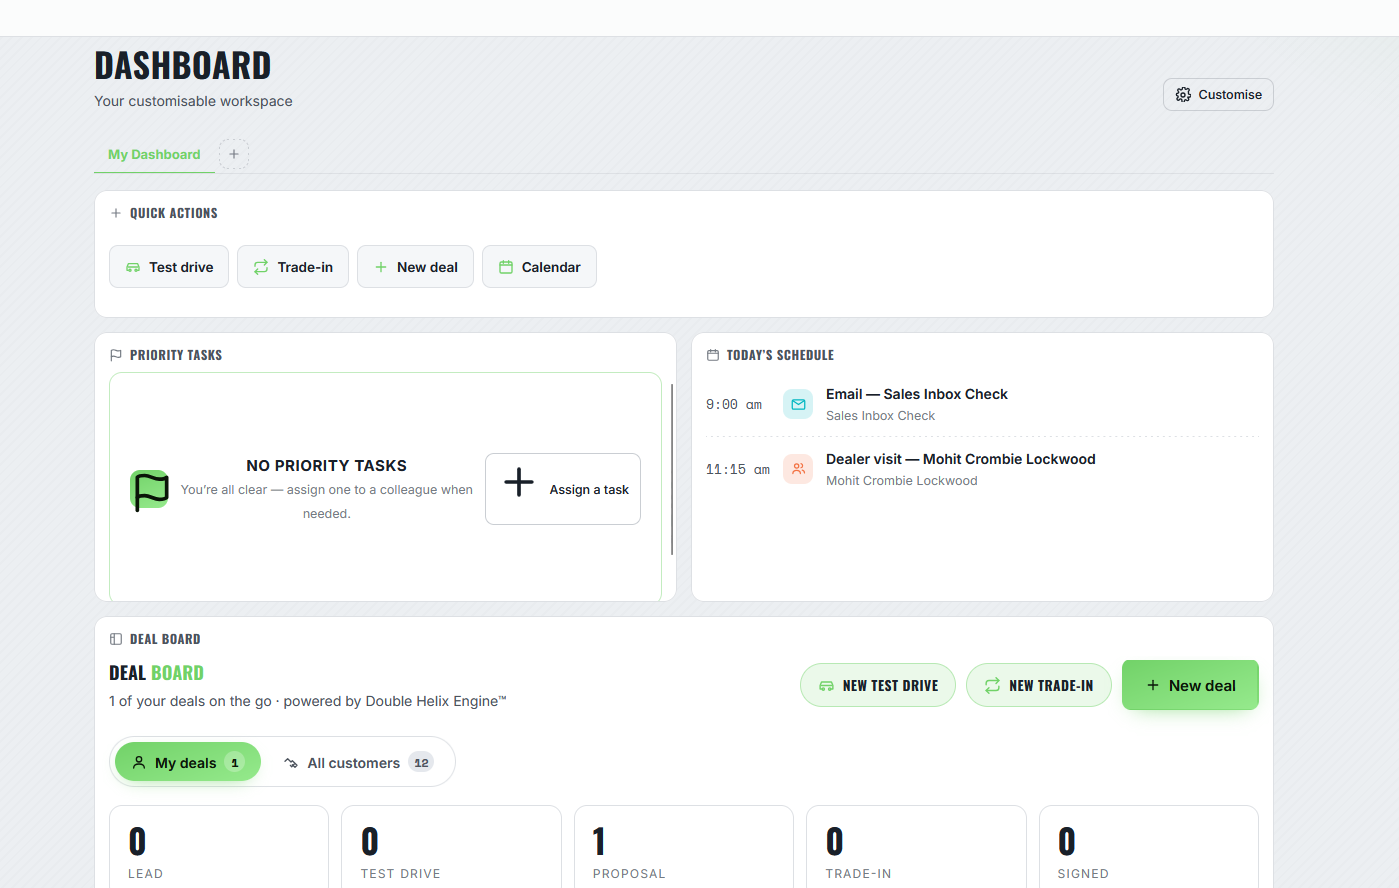Switch to My deals filter
The width and height of the screenshot is (1399, 888).
[x=188, y=762]
